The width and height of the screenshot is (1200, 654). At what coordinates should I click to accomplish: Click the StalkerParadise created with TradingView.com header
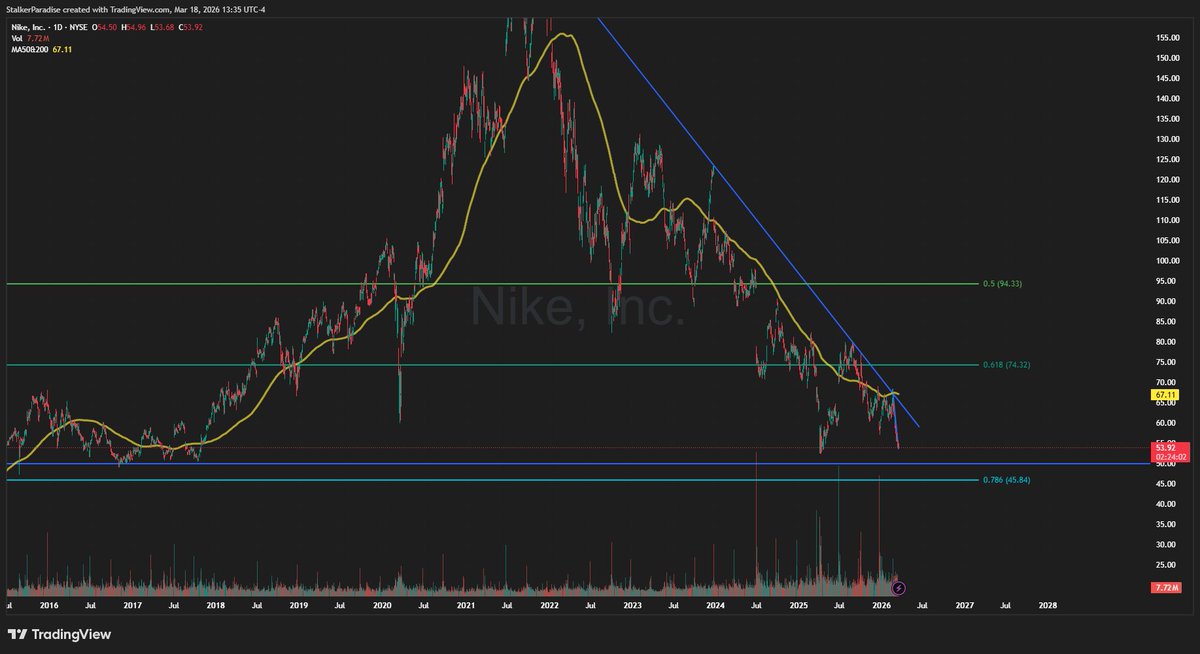136,9
